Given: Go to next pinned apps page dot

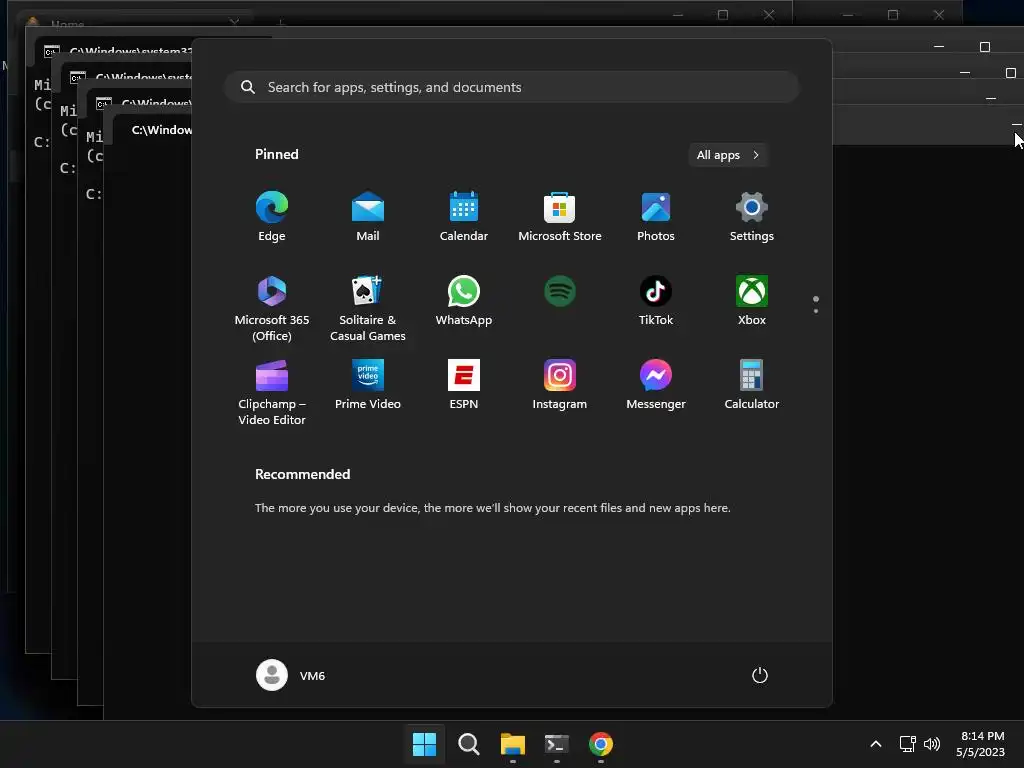Looking at the screenshot, I should point(816,312).
